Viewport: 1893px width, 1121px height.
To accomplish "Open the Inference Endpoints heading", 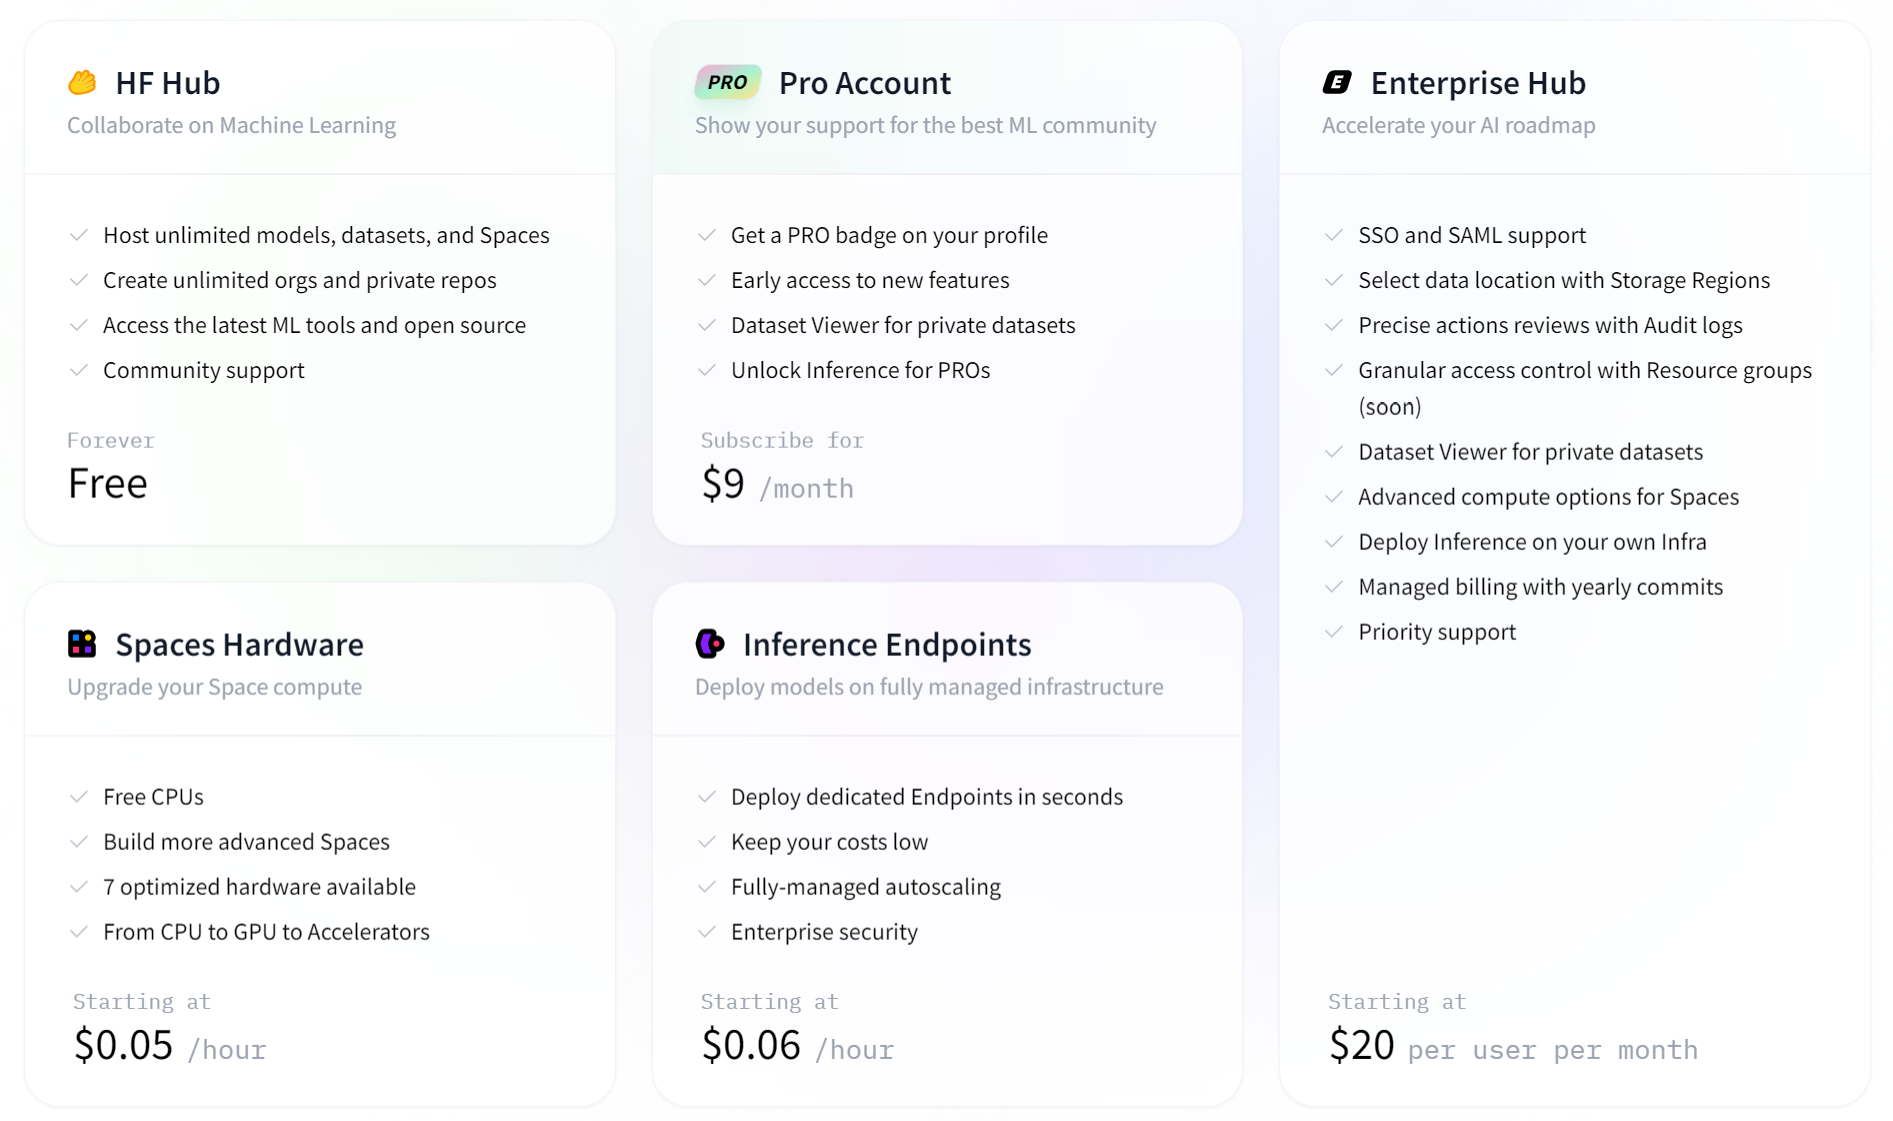I will 886,645.
